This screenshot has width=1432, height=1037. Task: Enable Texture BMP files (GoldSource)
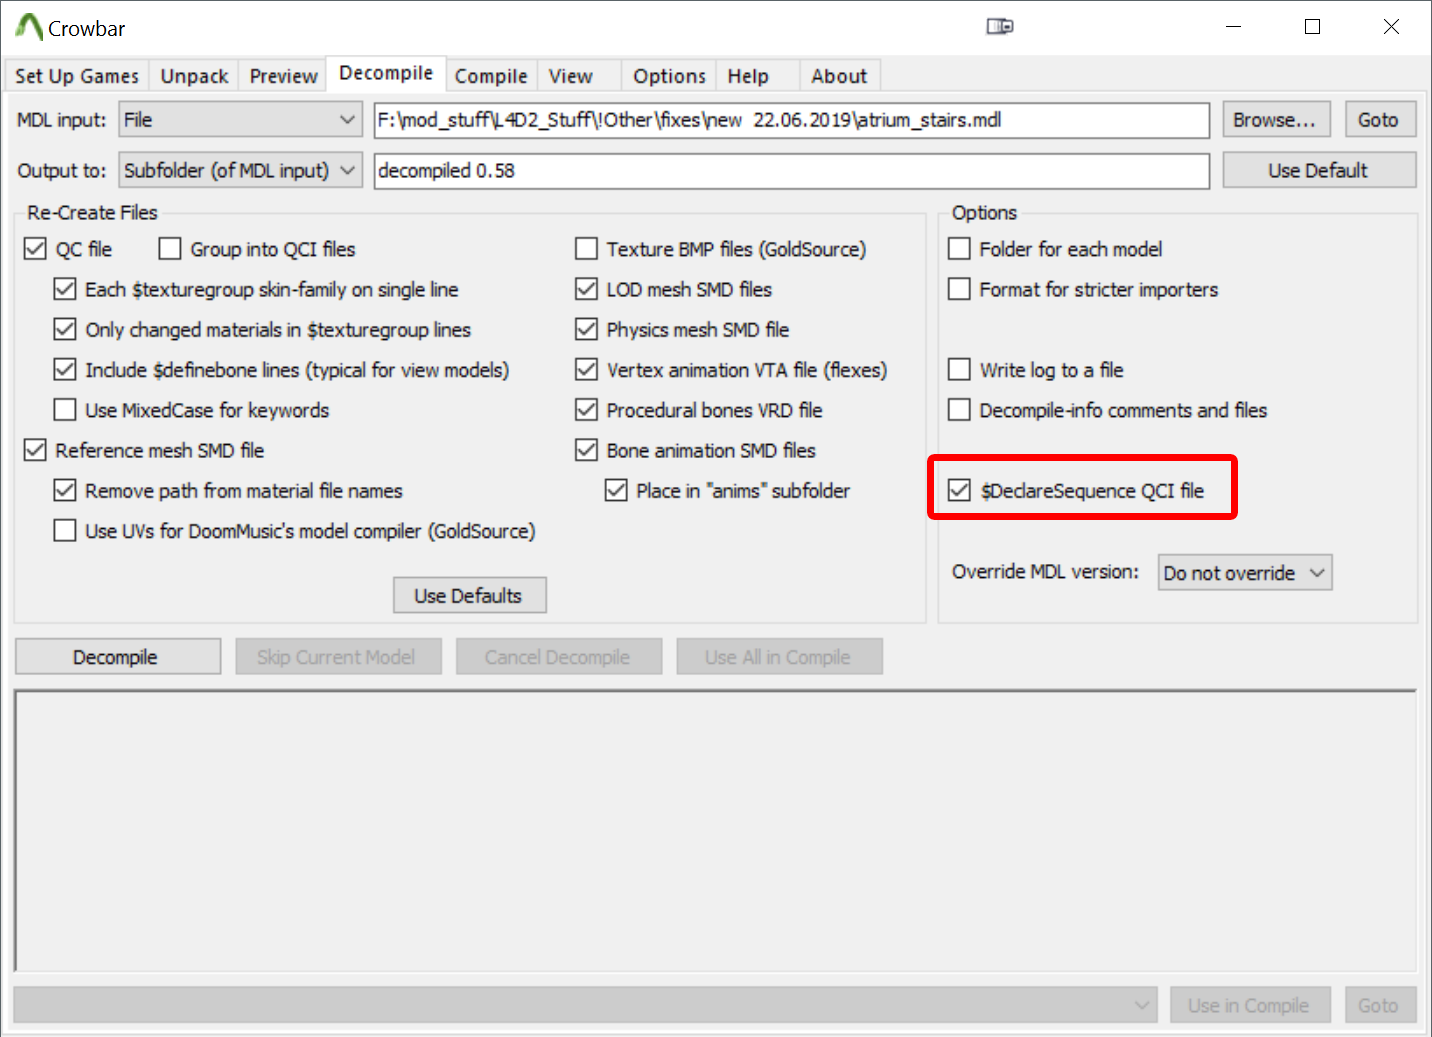(587, 249)
